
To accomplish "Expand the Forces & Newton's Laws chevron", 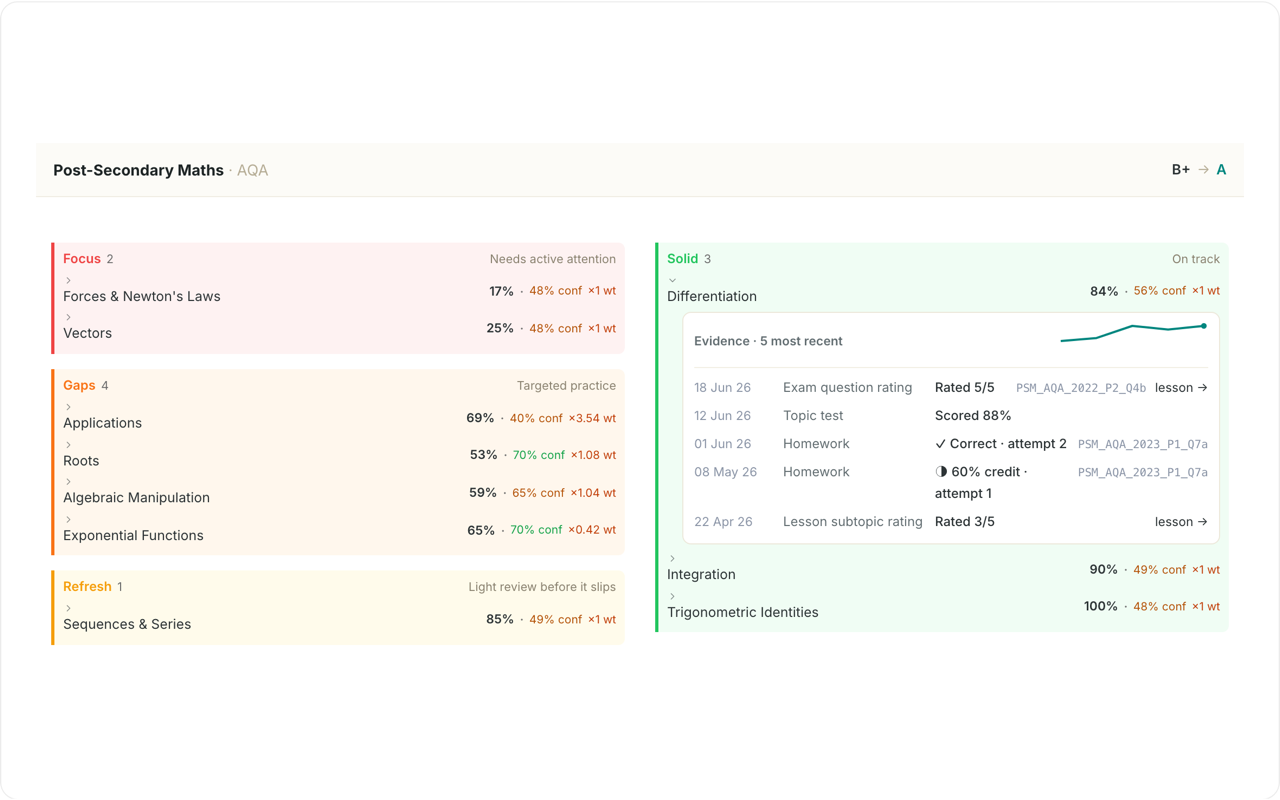I will (x=68, y=281).
